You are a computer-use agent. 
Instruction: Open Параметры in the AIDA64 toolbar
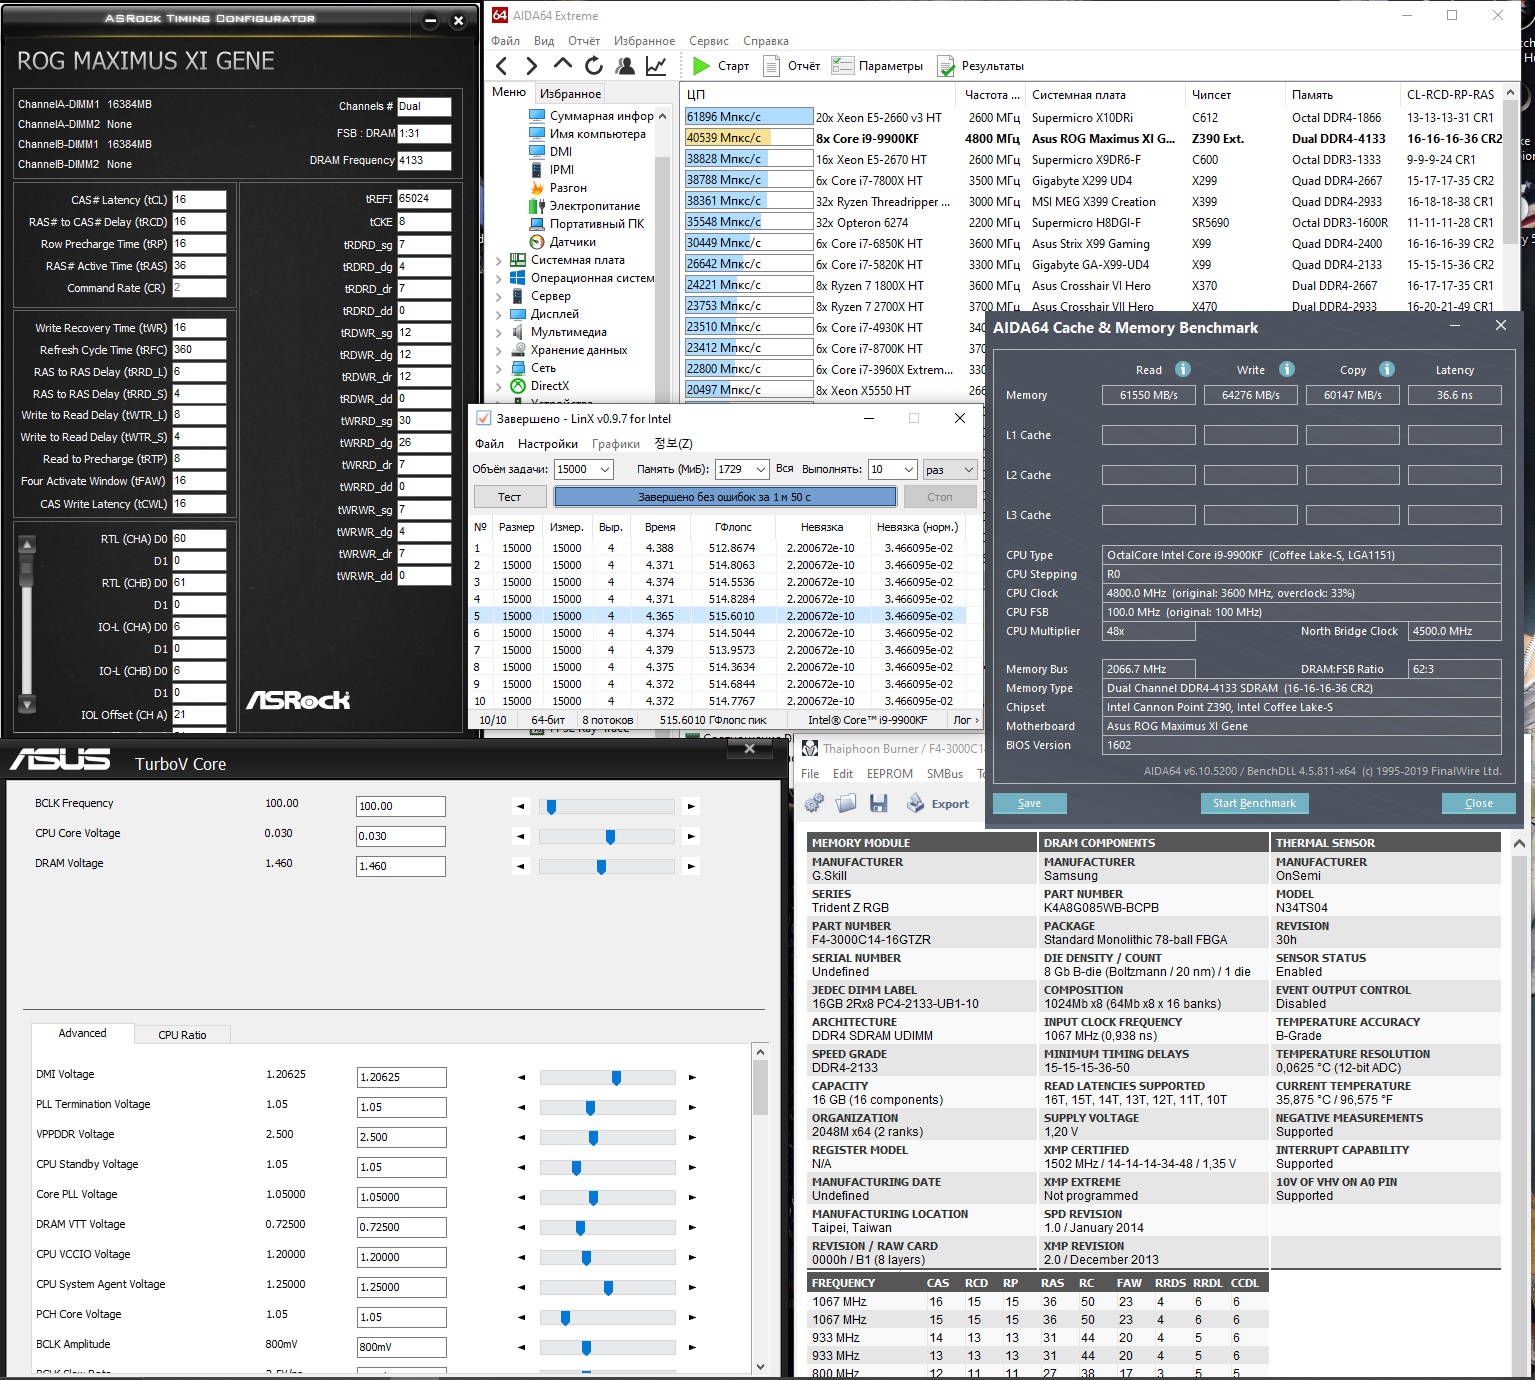(878, 66)
